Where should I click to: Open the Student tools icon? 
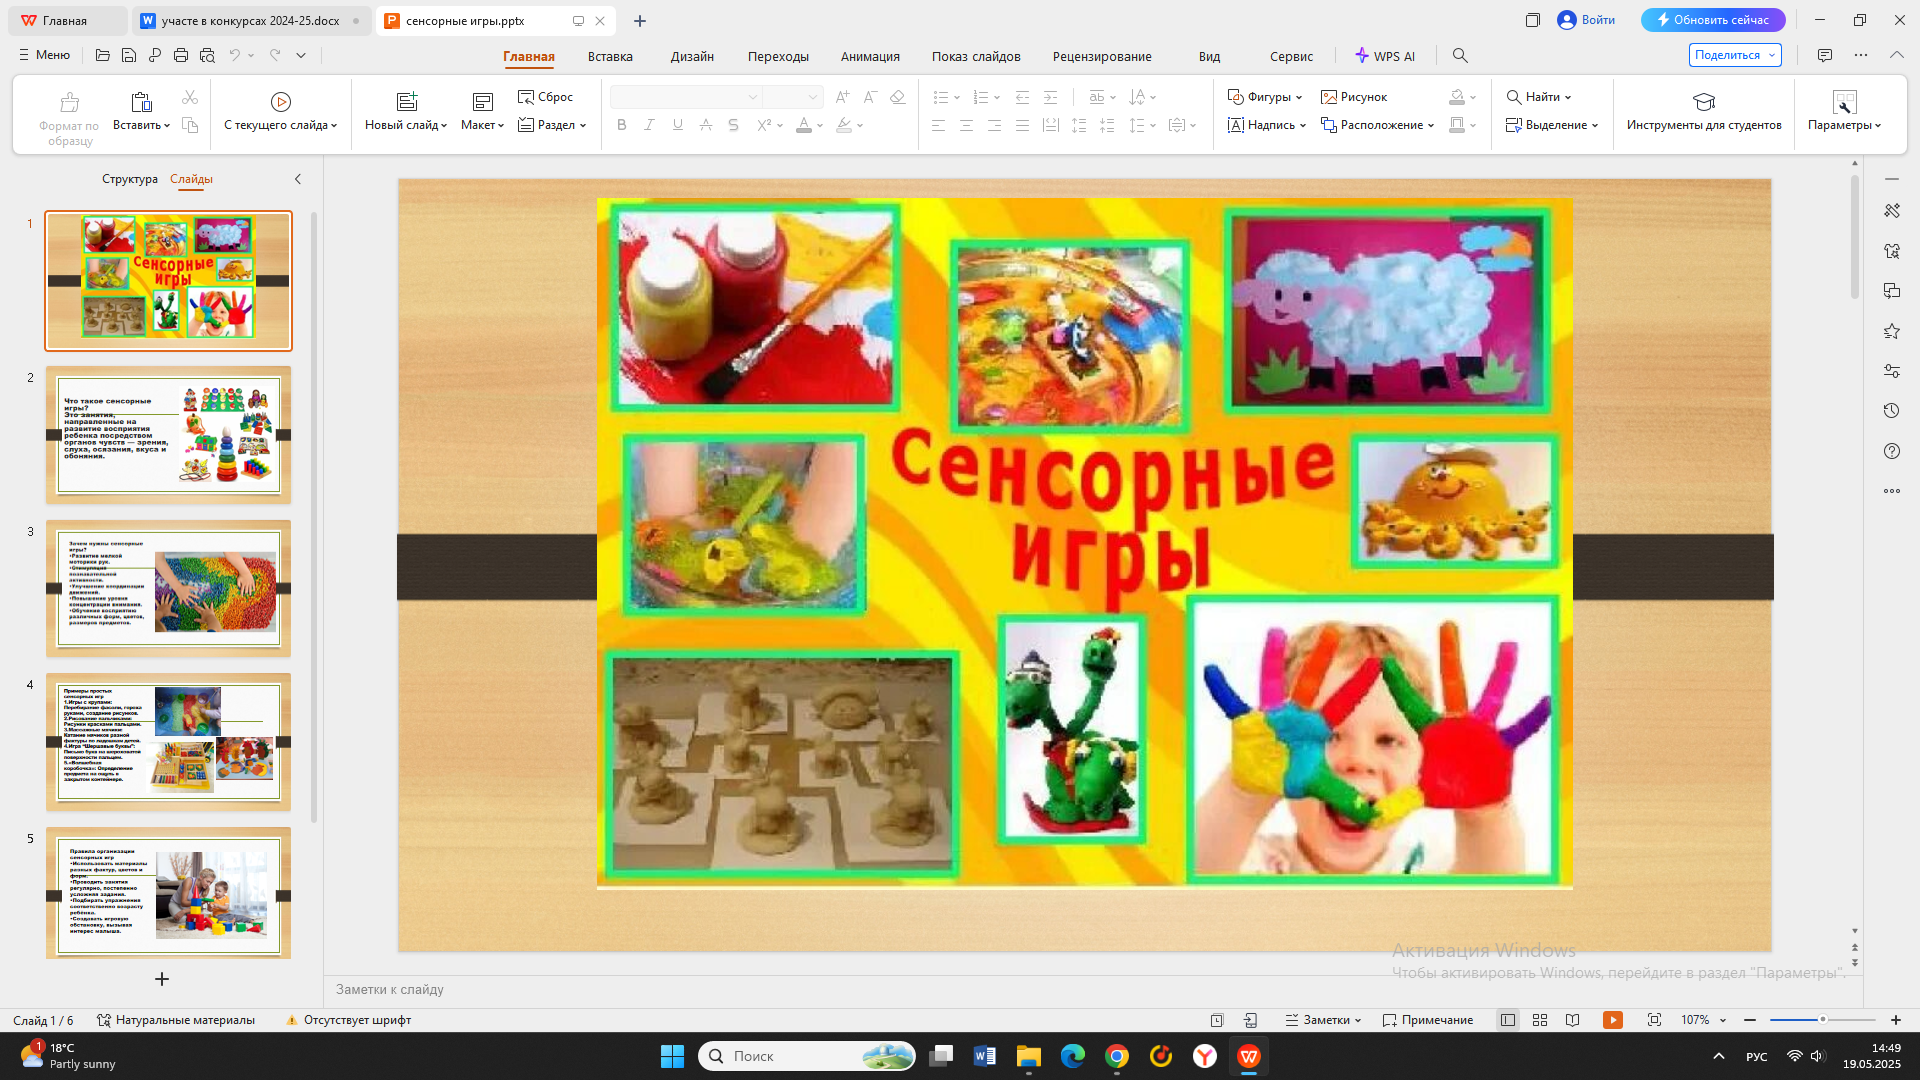click(x=1703, y=102)
